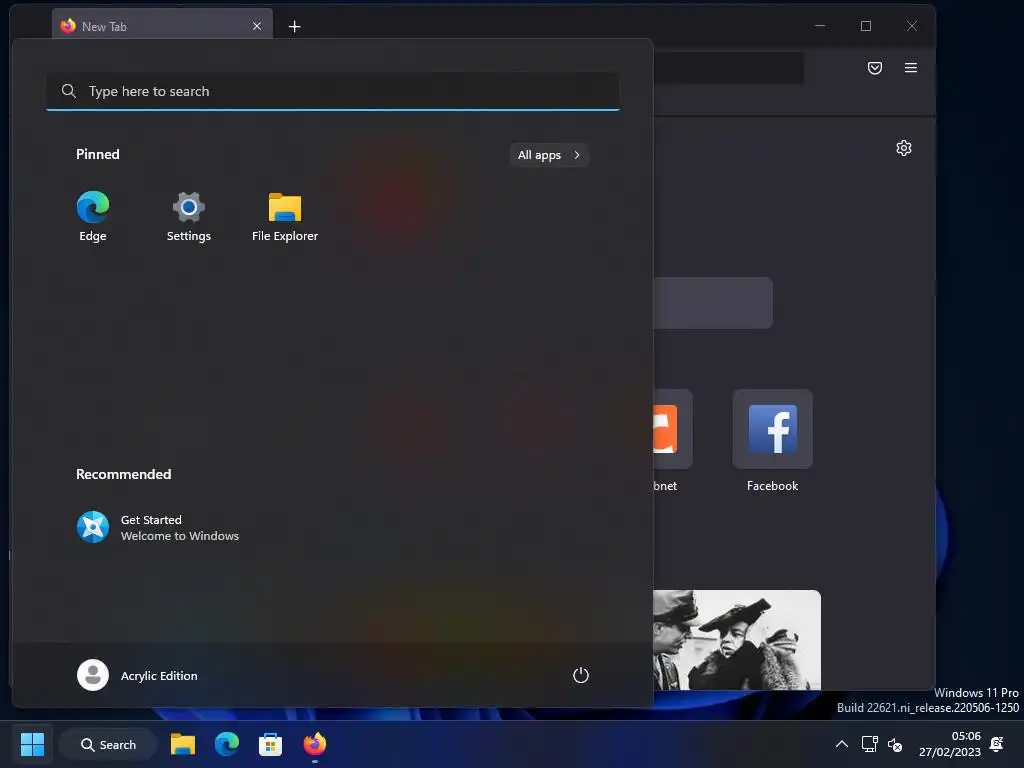Minimize the Firefox window
The height and width of the screenshot is (768, 1024).
(x=820, y=26)
